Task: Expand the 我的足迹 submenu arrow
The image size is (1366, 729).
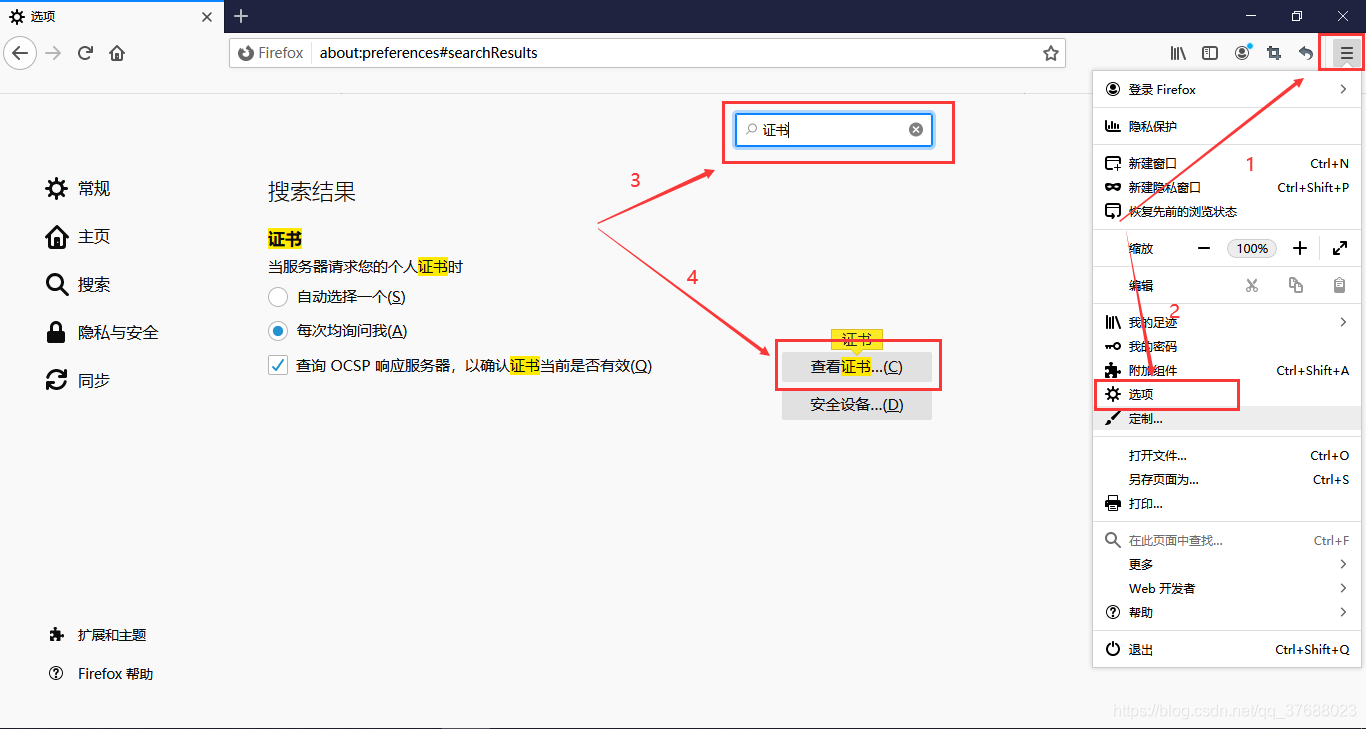Action: (x=1343, y=322)
